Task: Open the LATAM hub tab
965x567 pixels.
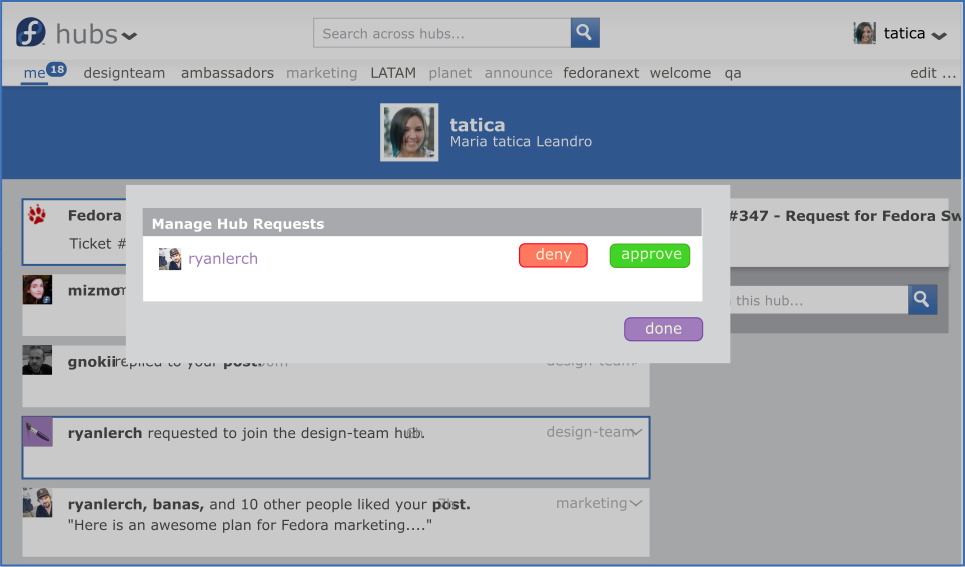Action: point(393,73)
